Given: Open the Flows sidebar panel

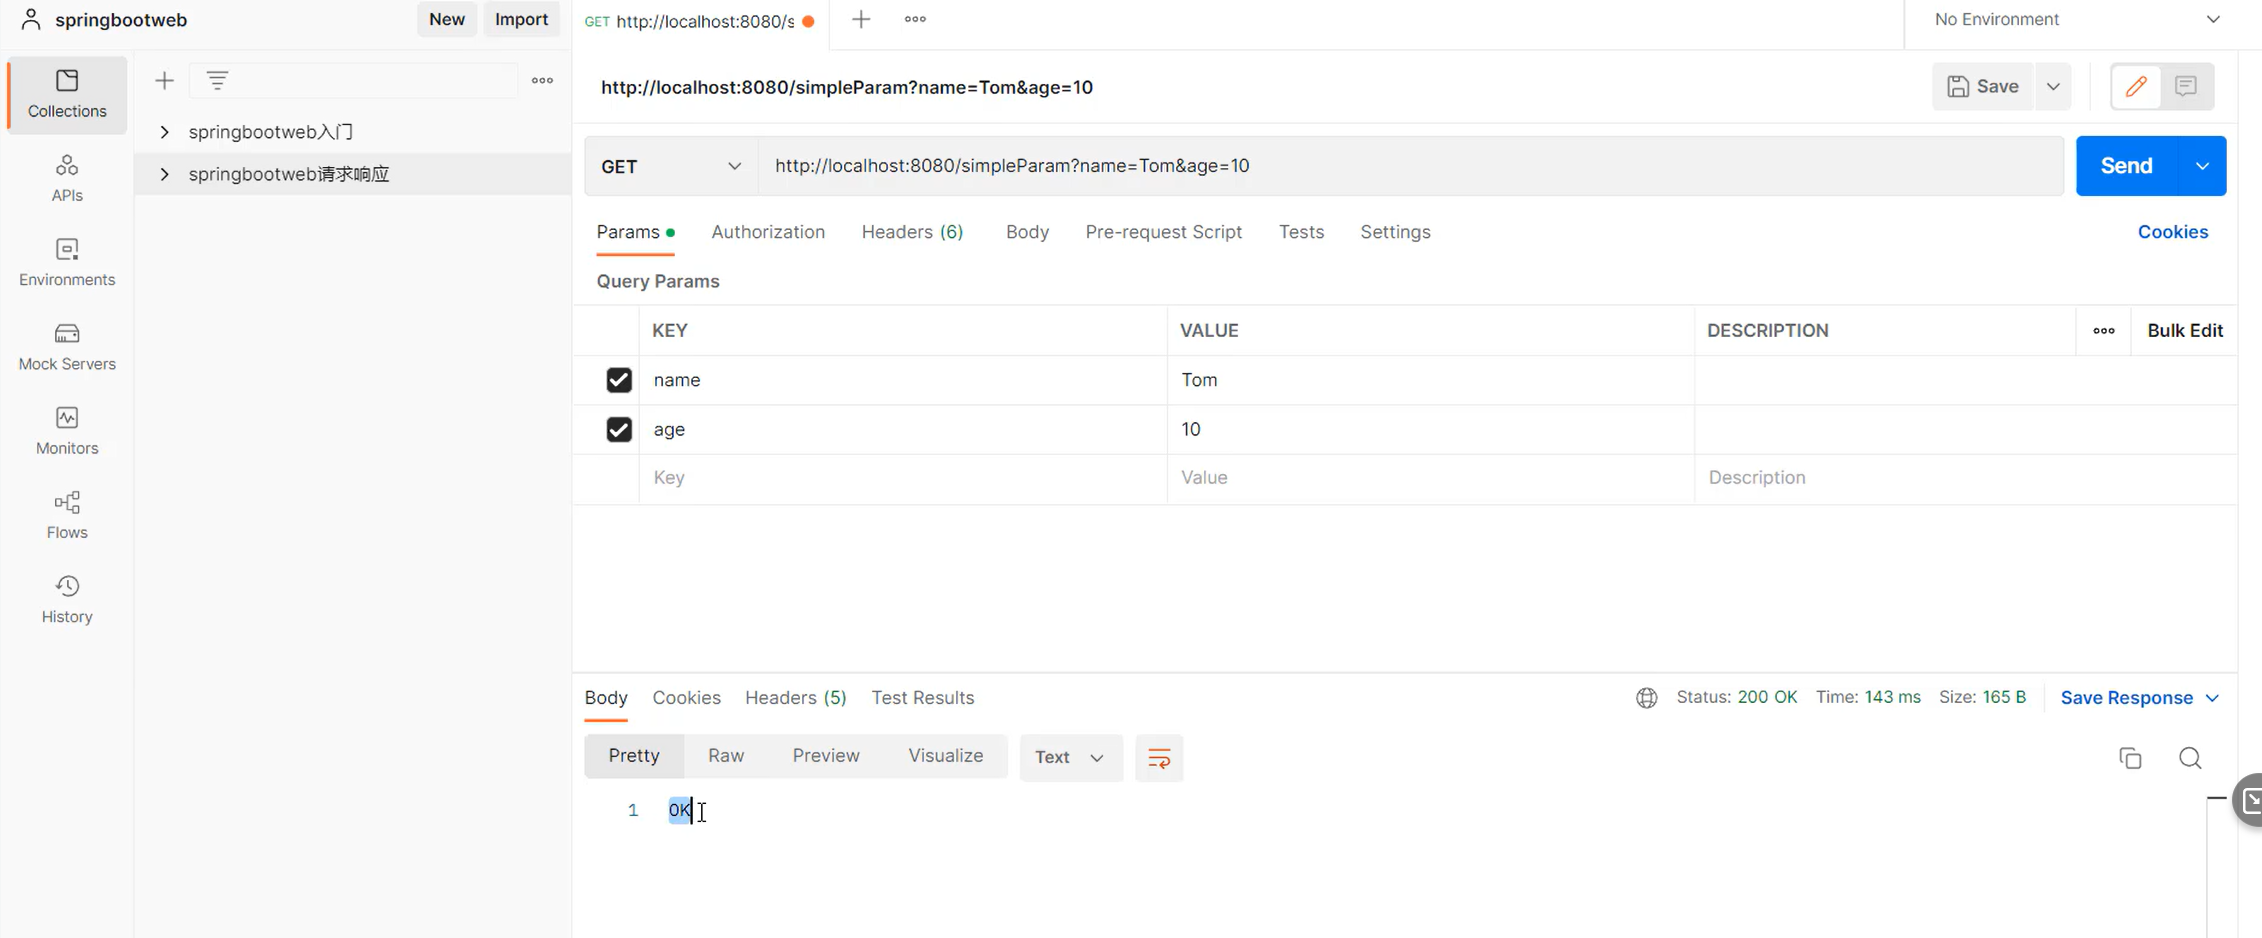Looking at the screenshot, I should (67, 515).
